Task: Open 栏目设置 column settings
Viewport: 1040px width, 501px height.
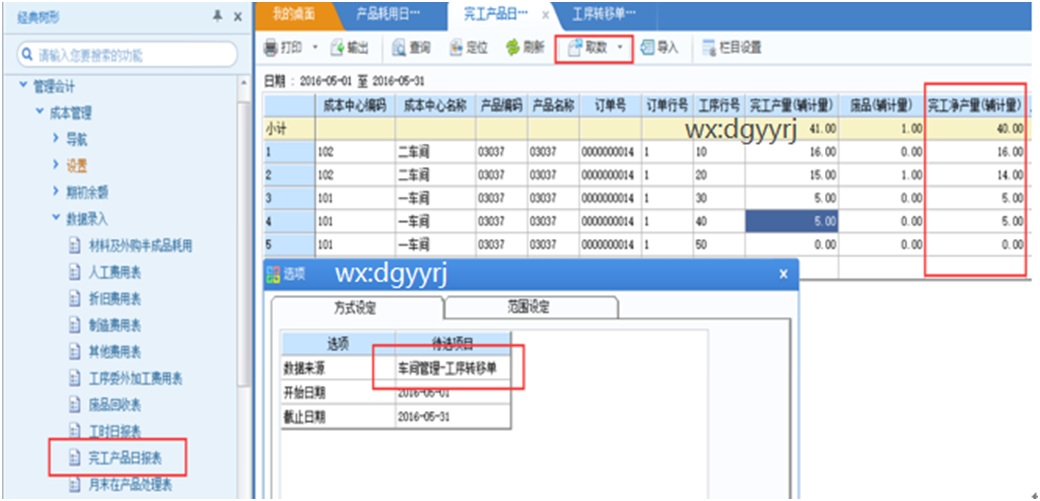Action: tap(732, 48)
